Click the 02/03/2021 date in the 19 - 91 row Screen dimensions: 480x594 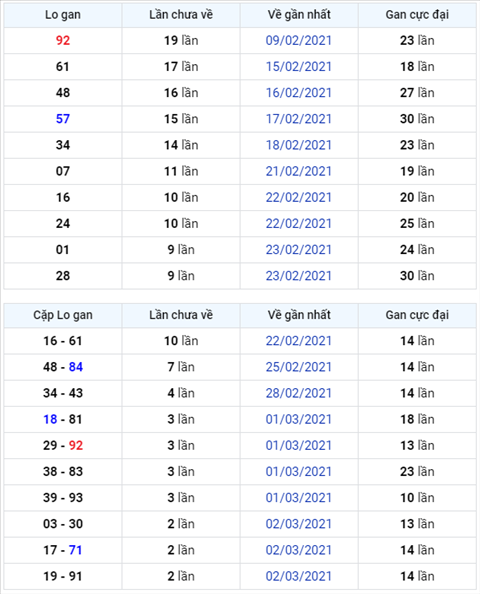pyautogui.click(x=299, y=576)
